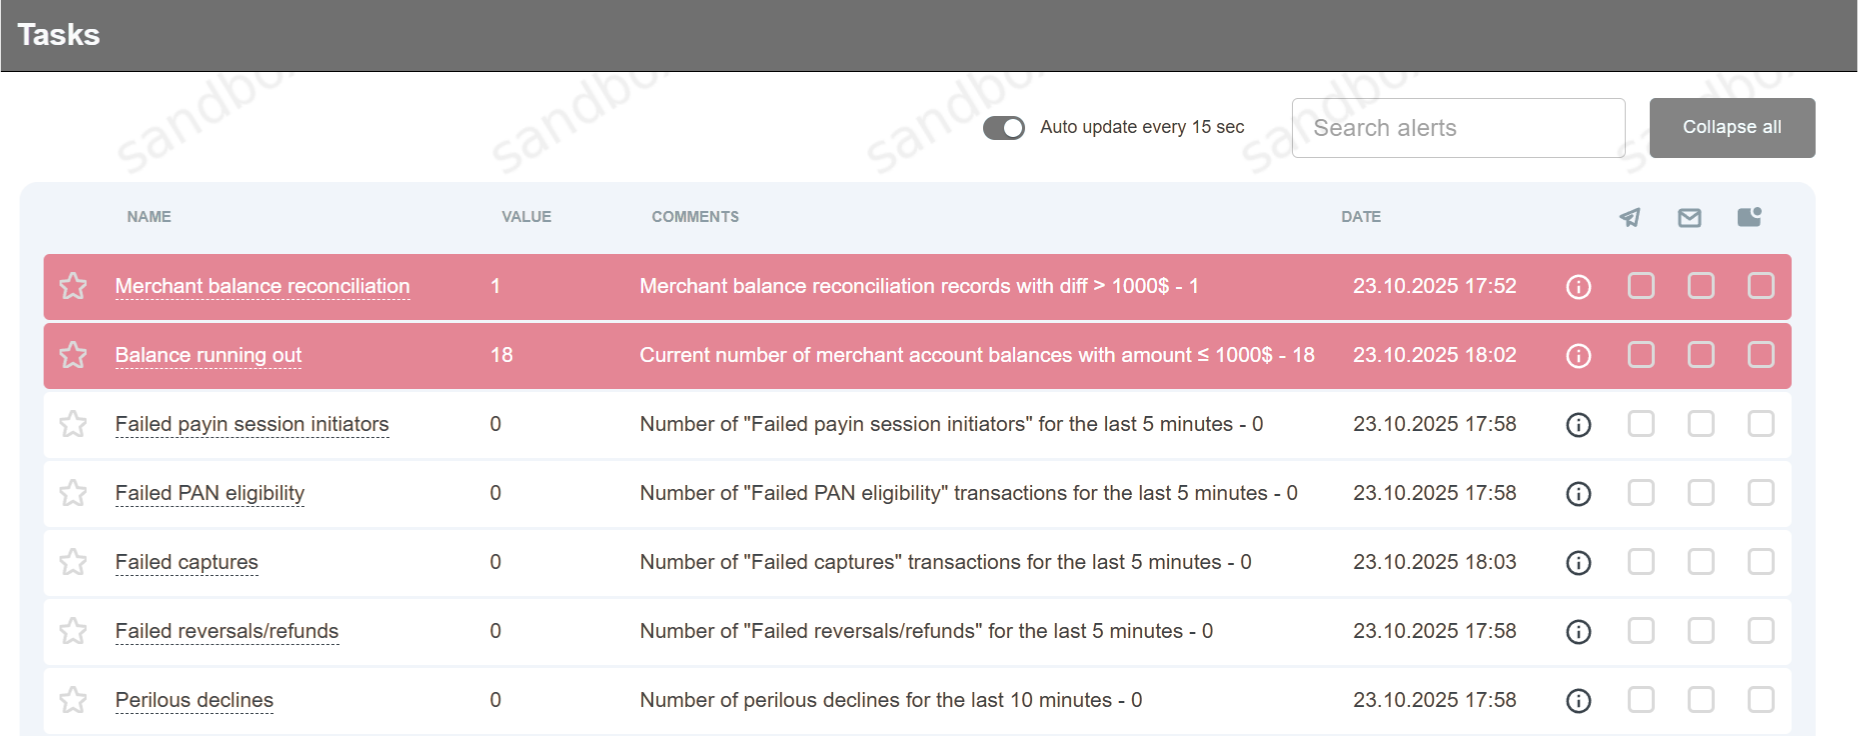The image size is (1858, 736).
Task: Star the Failed reversals/refunds task
Action: (x=73, y=631)
